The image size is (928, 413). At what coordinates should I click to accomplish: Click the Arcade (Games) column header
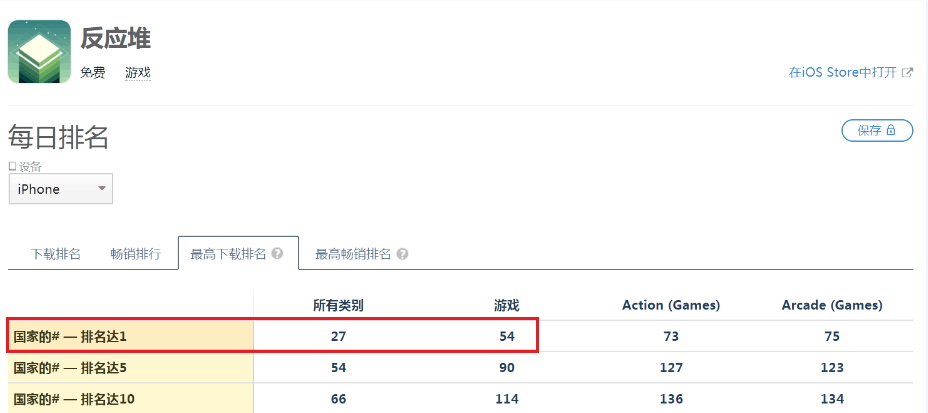click(832, 305)
